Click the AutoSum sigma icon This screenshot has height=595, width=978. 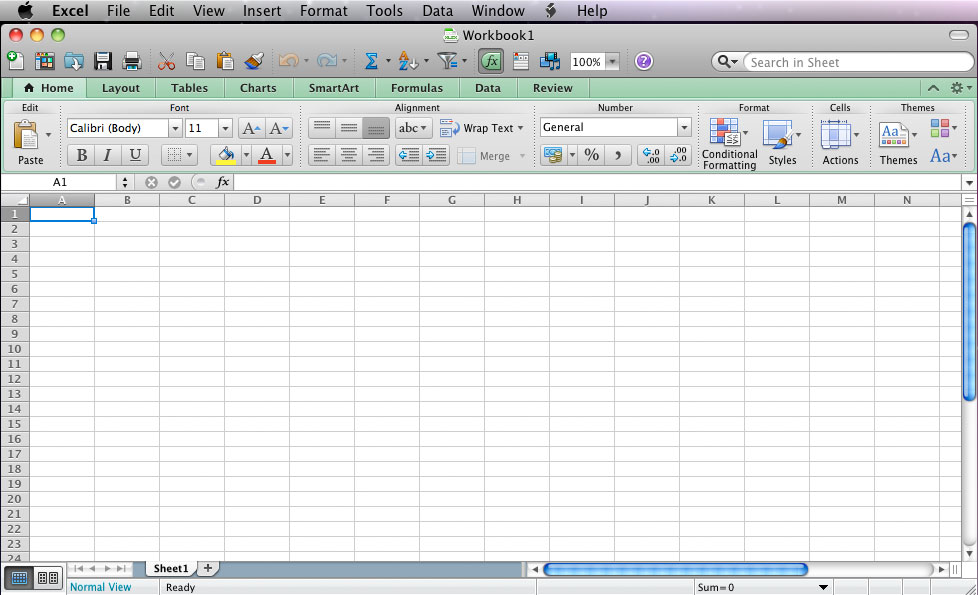pos(371,62)
